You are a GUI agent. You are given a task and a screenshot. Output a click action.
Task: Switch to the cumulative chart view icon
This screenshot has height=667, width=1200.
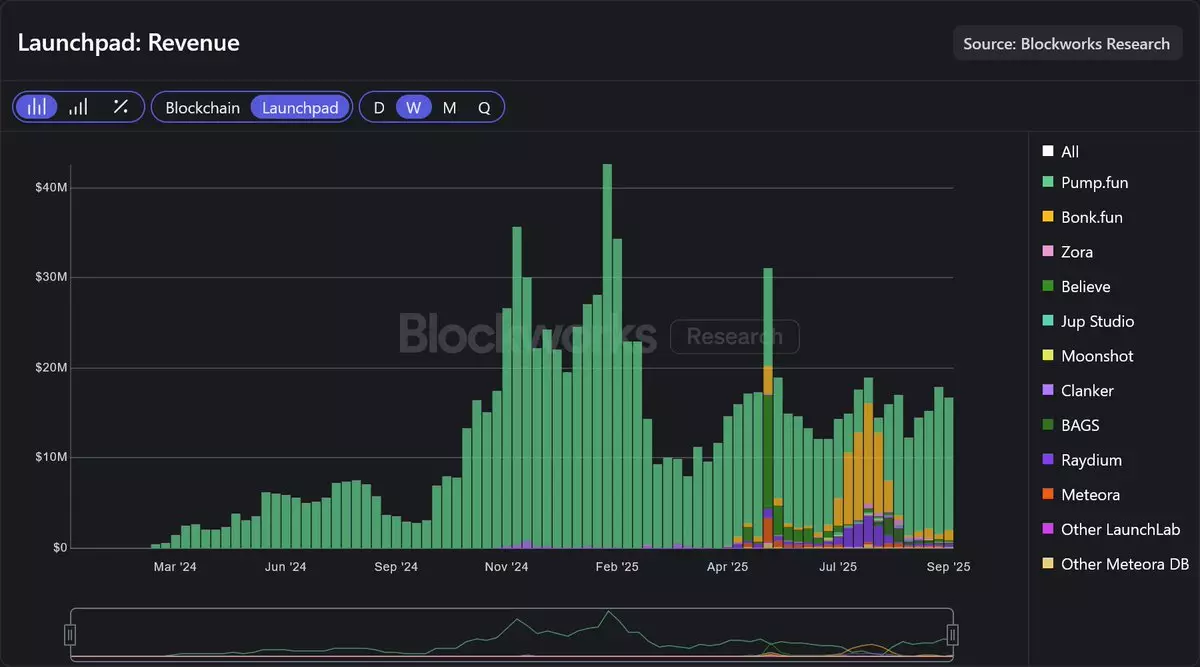[78, 107]
